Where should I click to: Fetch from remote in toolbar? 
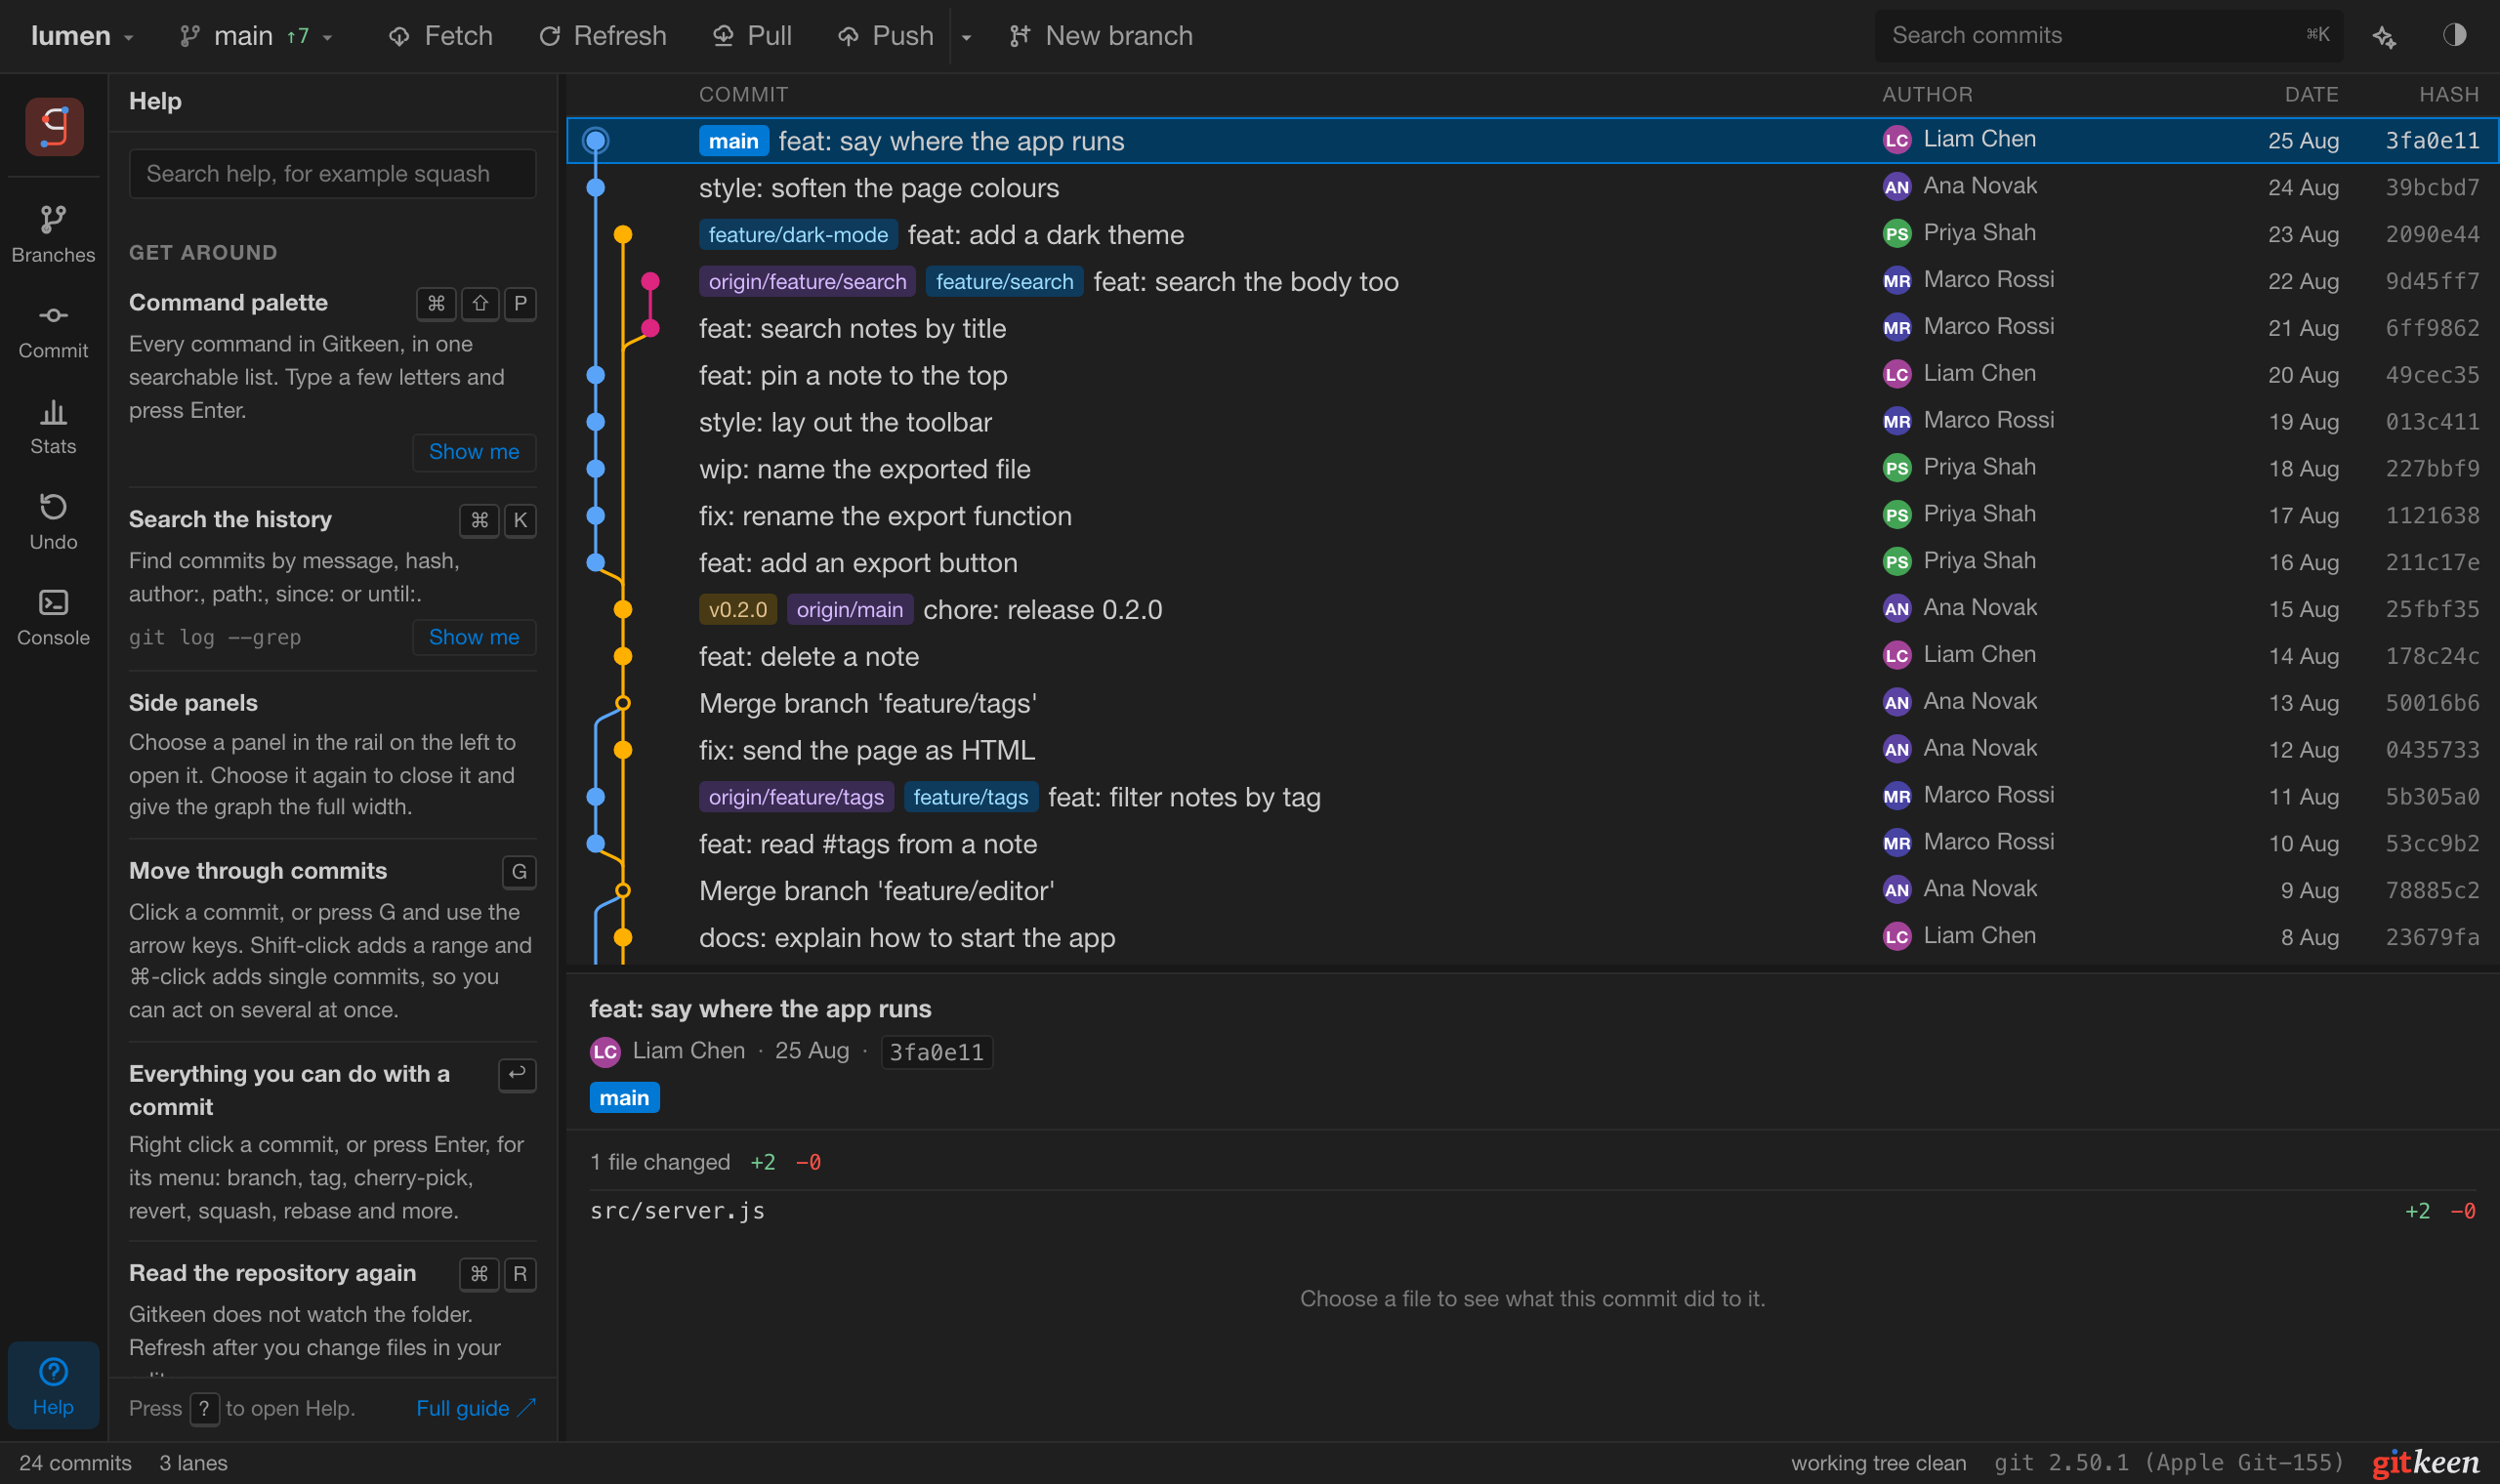tap(441, 36)
